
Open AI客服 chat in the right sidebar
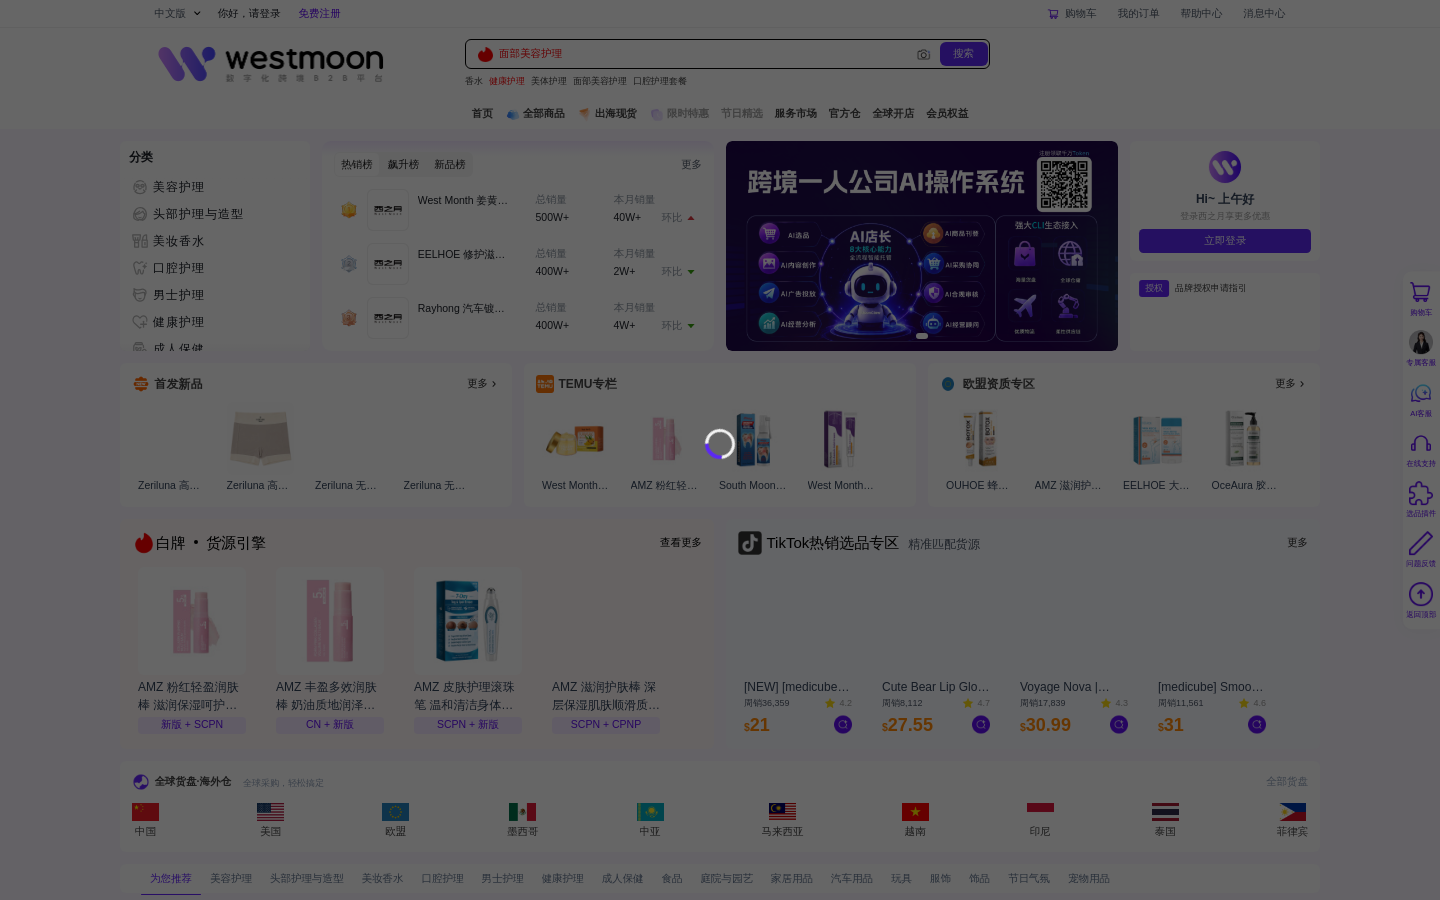(1420, 399)
